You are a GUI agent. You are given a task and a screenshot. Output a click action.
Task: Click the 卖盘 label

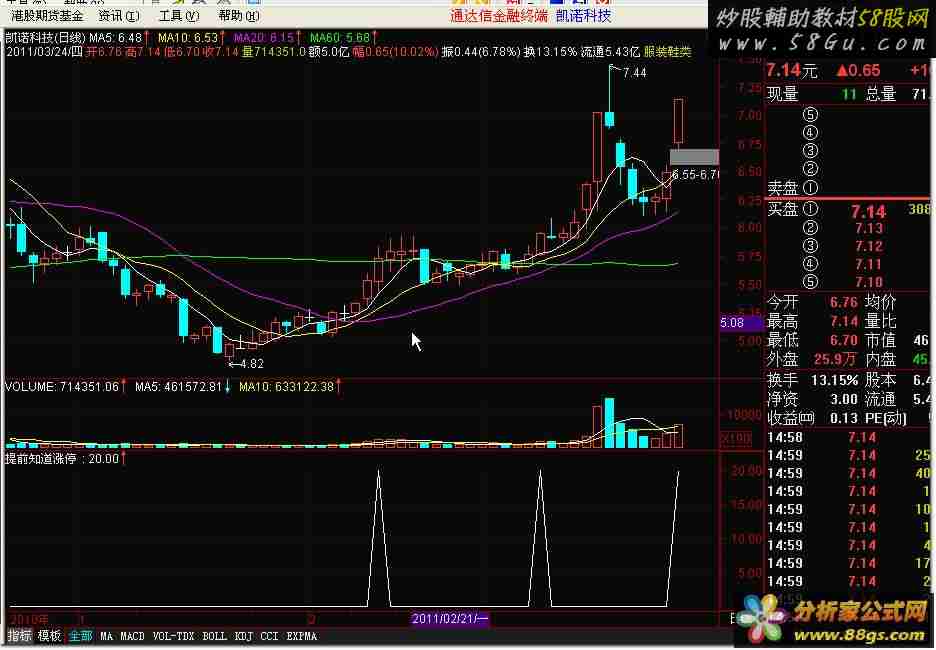pyautogui.click(x=783, y=188)
